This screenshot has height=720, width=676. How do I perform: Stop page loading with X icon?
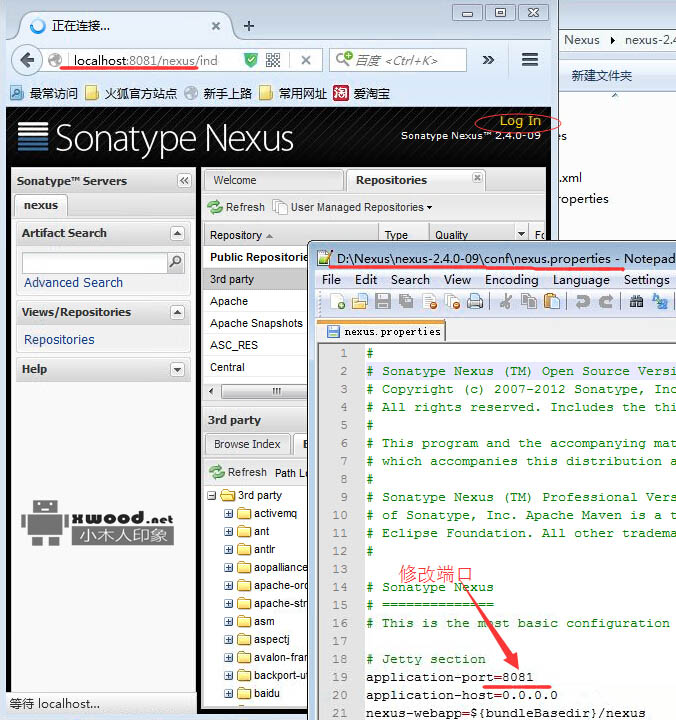coord(306,60)
